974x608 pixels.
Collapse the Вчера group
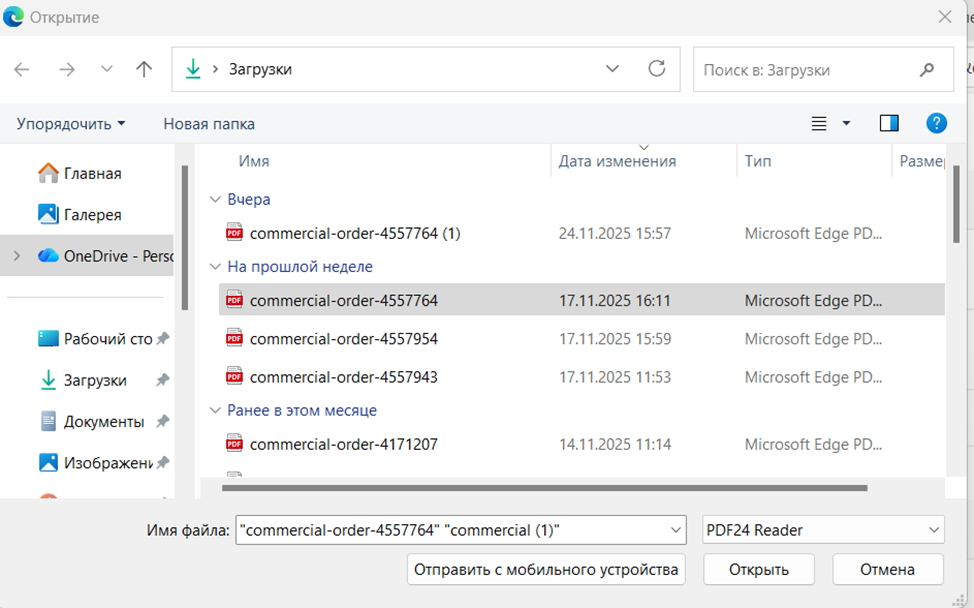point(214,199)
